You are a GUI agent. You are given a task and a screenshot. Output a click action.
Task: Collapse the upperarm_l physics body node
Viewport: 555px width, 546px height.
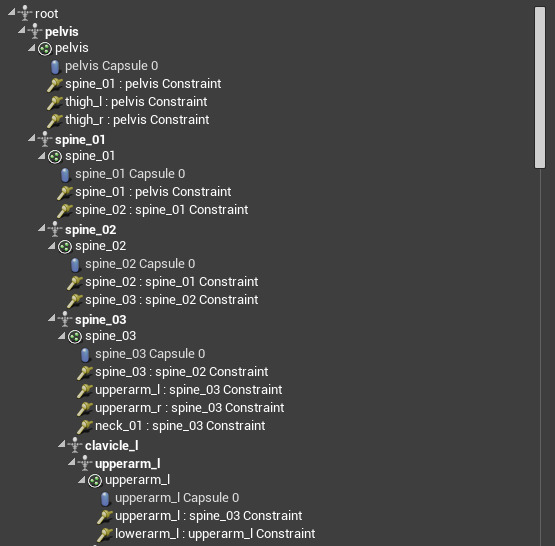(82, 479)
